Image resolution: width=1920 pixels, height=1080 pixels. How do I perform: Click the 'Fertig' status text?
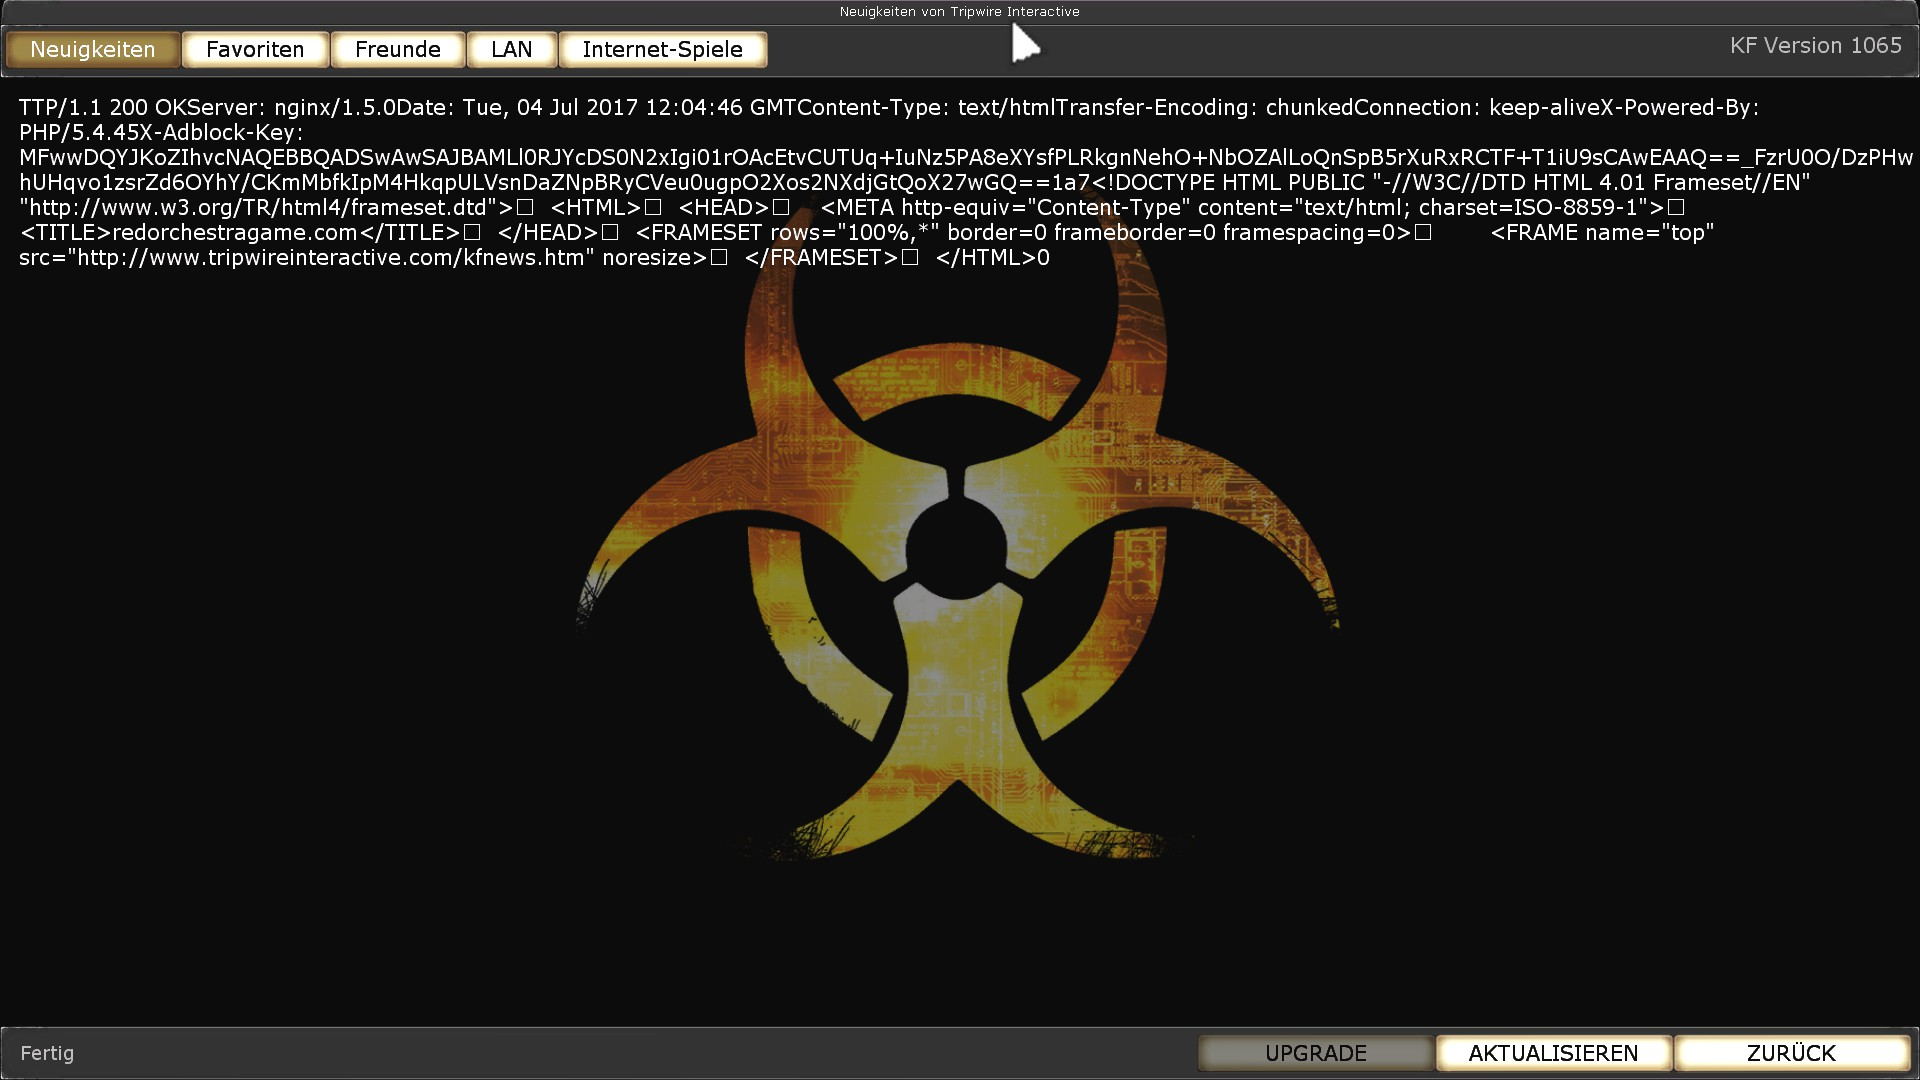[47, 1053]
